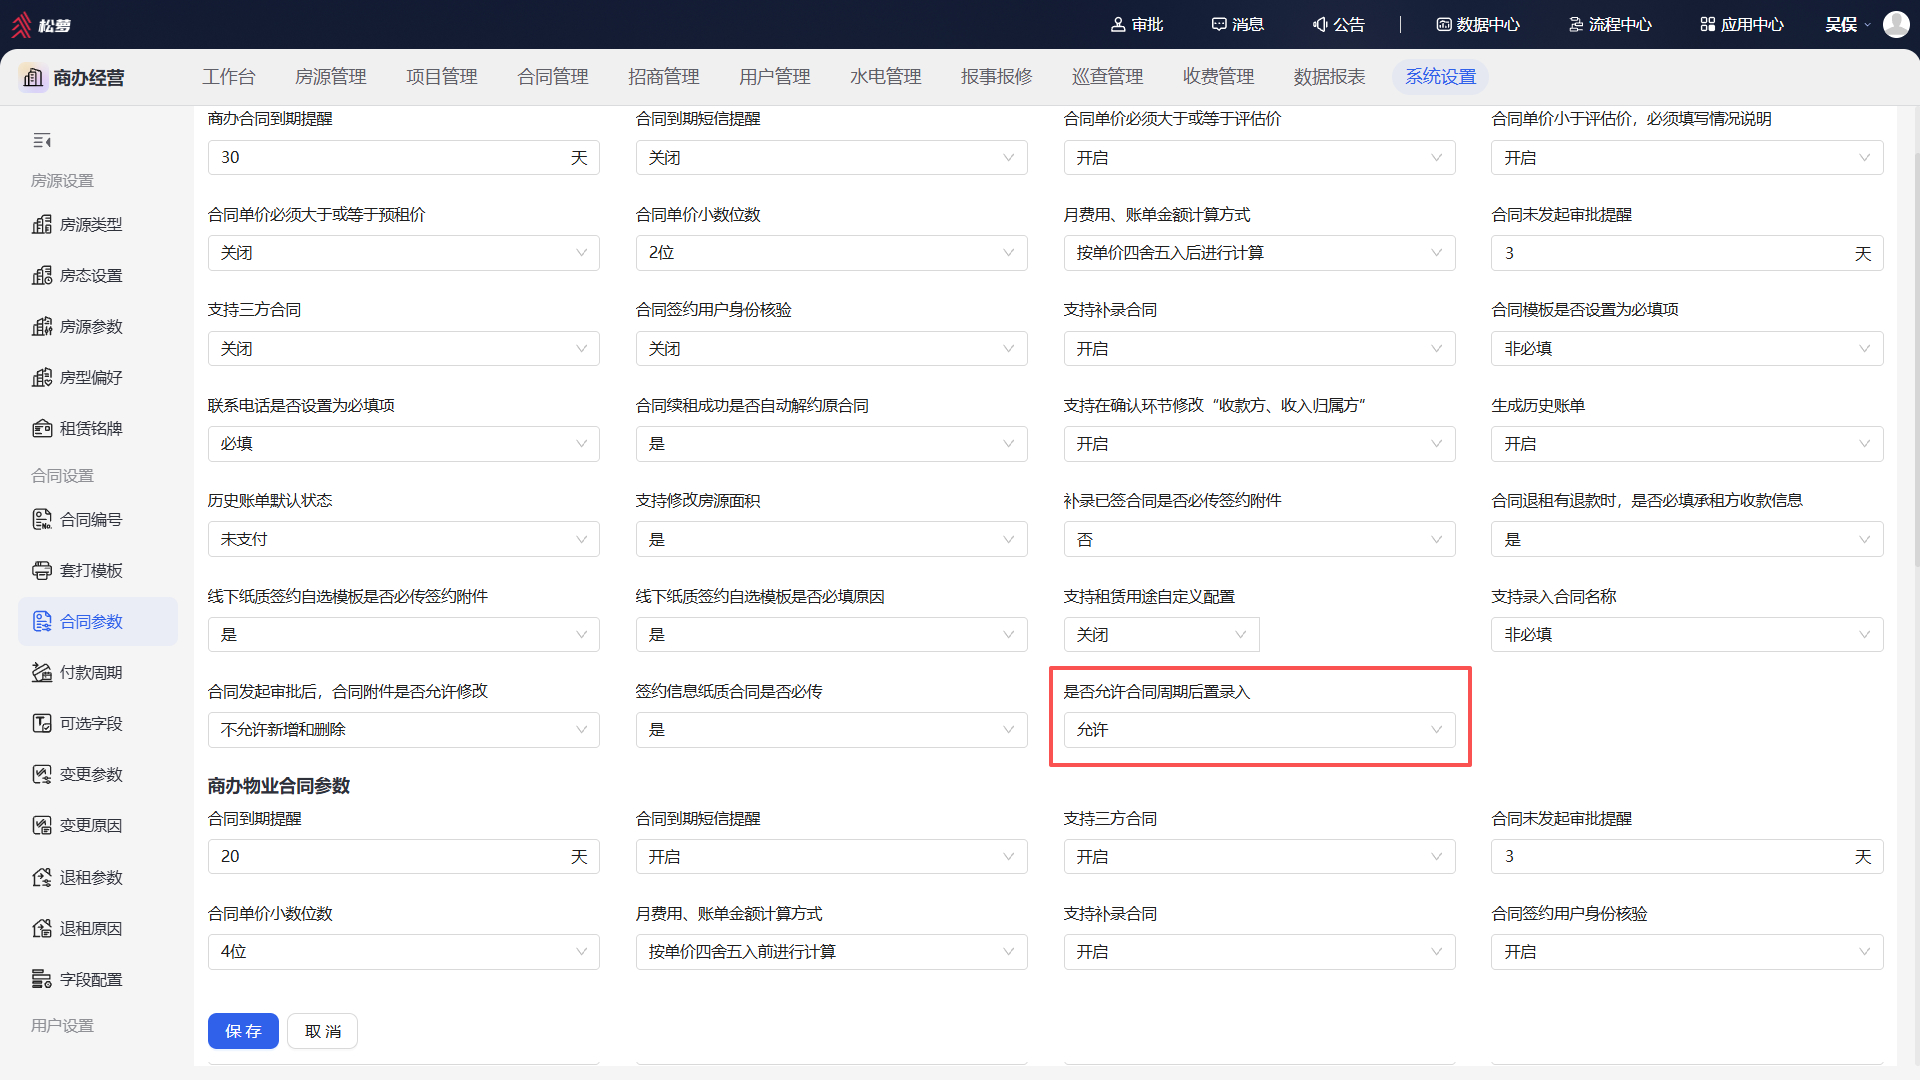
Task: Switch to the 收费管理 tab
Action: point(1219,77)
